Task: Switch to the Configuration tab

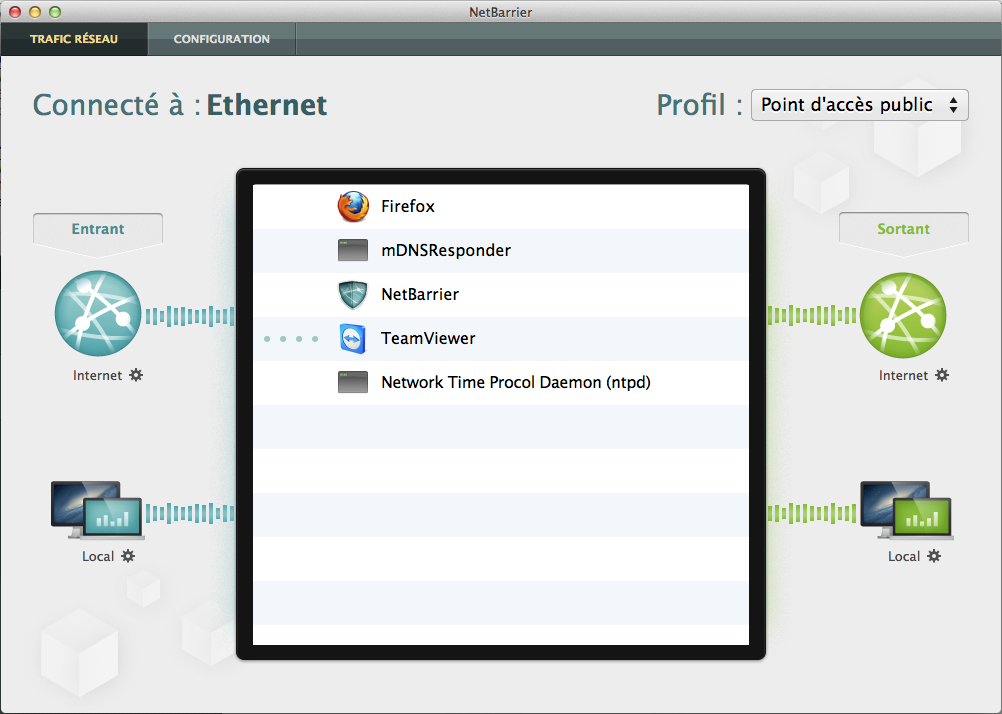Action: (221, 39)
